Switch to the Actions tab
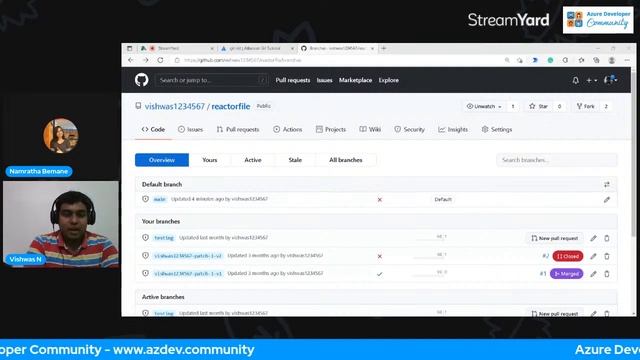This screenshot has height=360, width=640. [x=288, y=129]
